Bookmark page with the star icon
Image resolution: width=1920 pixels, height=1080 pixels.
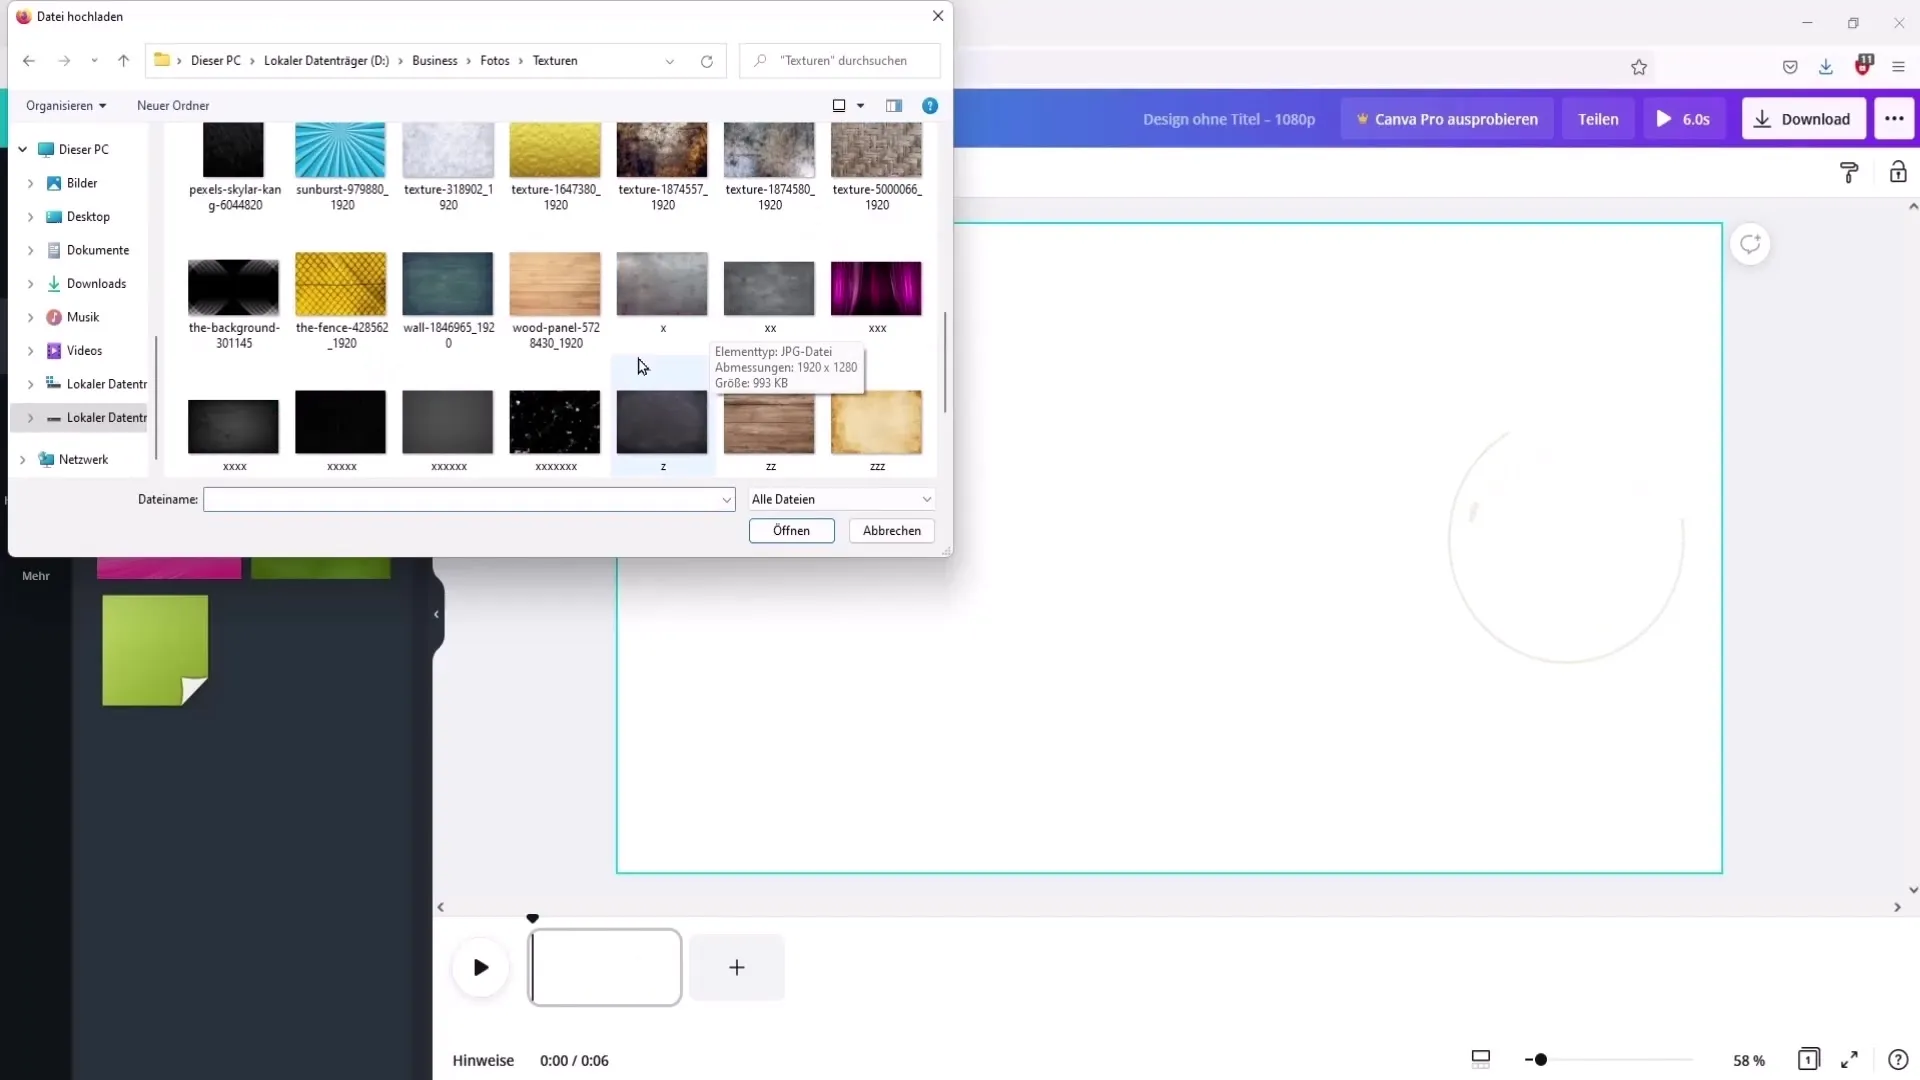click(1638, 67)
